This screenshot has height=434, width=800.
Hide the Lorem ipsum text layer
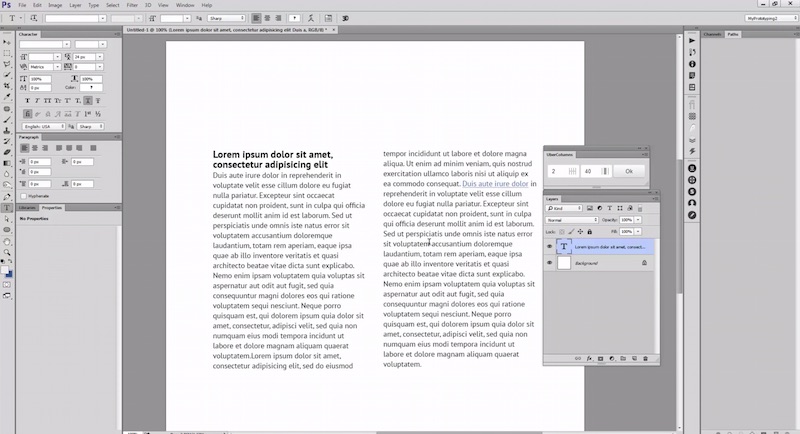[x=549, y=247]
